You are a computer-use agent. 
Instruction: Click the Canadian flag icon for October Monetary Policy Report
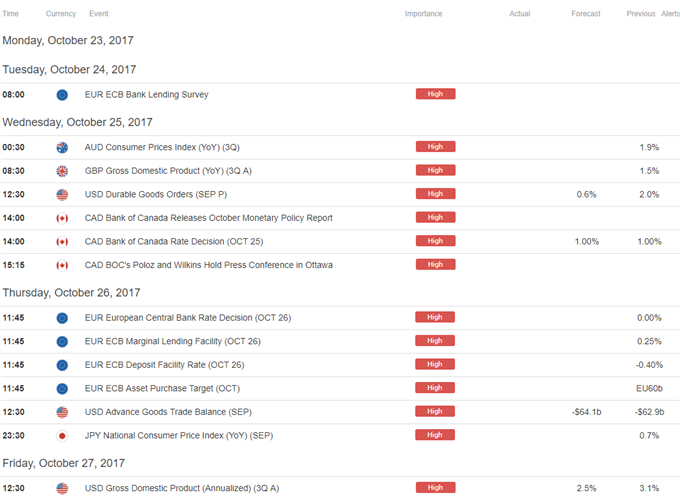[62, 218]
